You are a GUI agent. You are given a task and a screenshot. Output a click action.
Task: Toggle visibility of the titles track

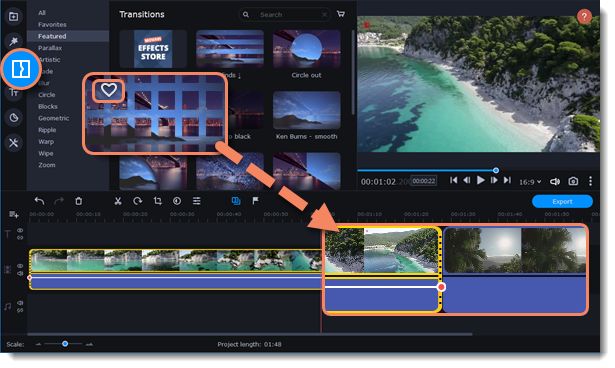point(20,231)
